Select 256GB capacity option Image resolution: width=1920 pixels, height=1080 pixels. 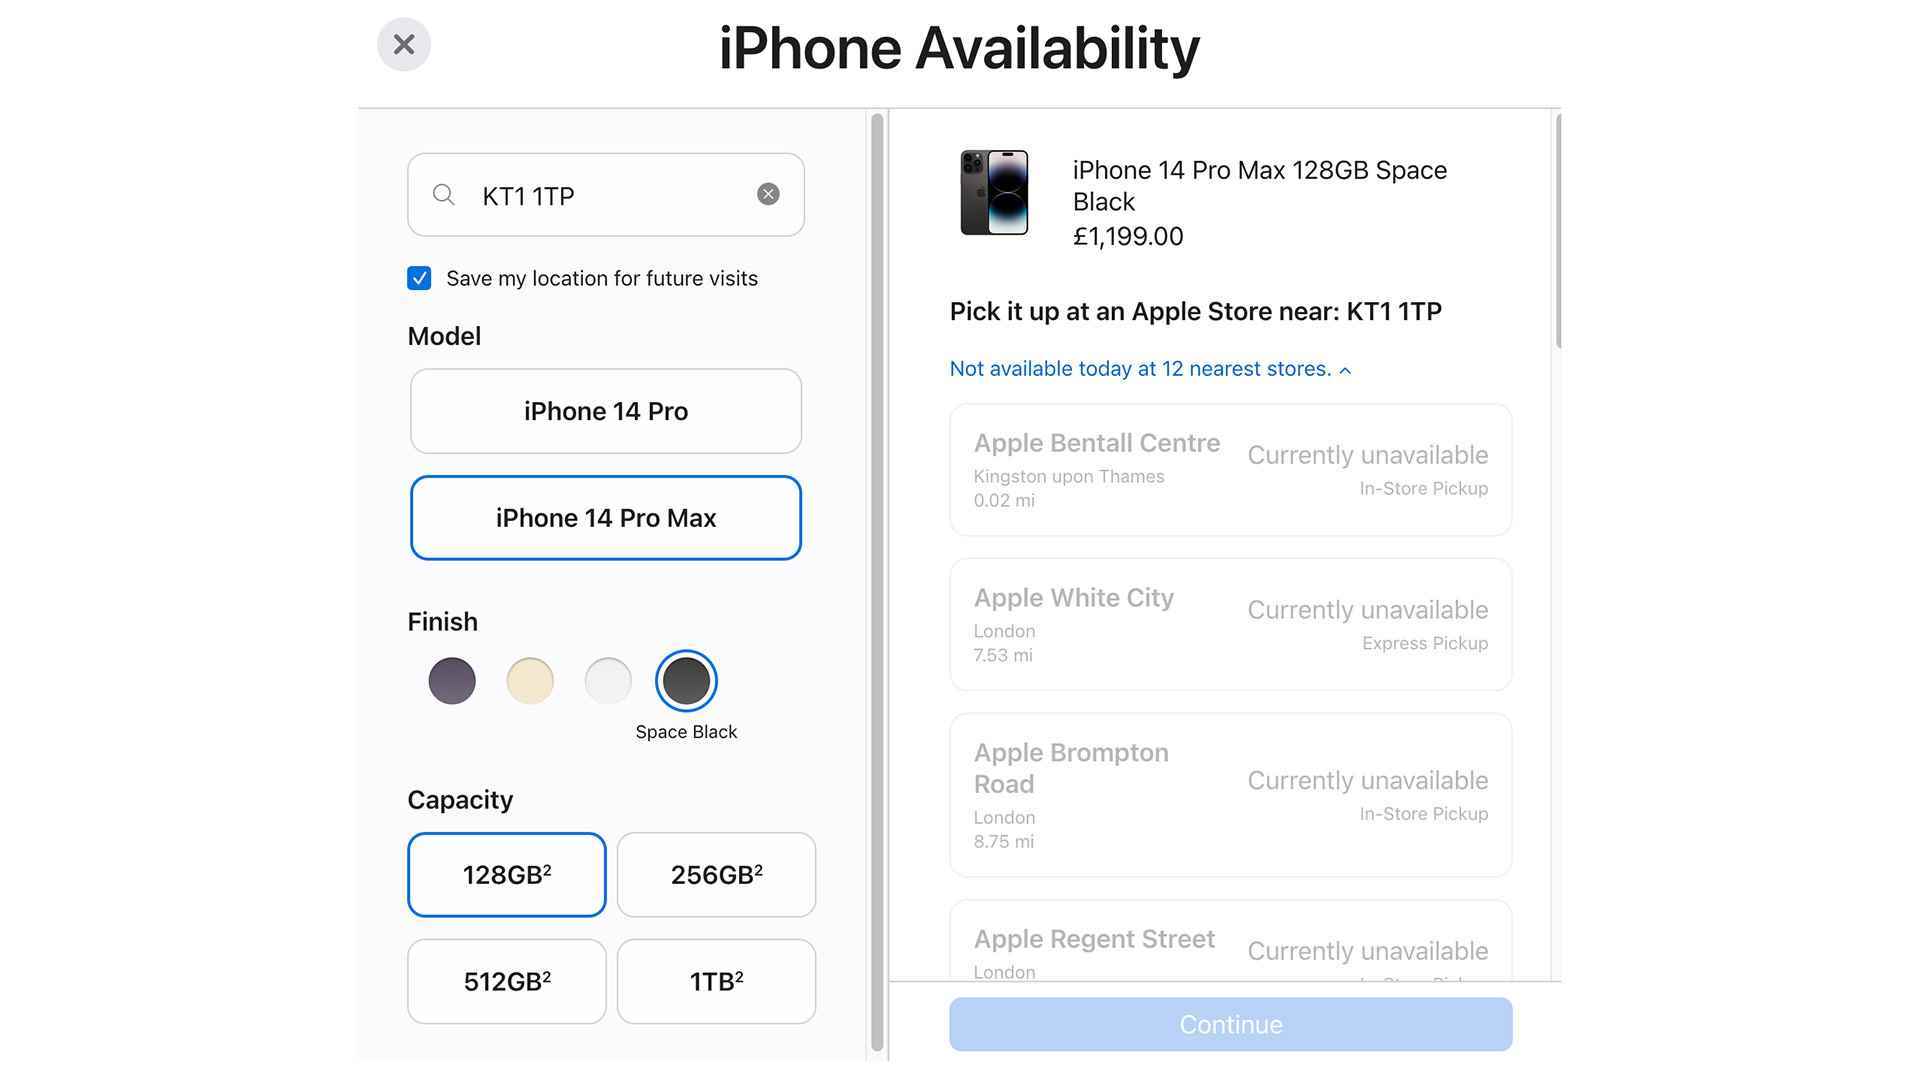click(715, 874)
